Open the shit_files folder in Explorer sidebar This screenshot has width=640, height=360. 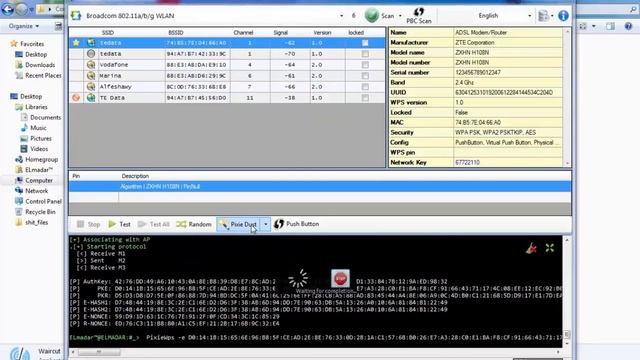32,222
